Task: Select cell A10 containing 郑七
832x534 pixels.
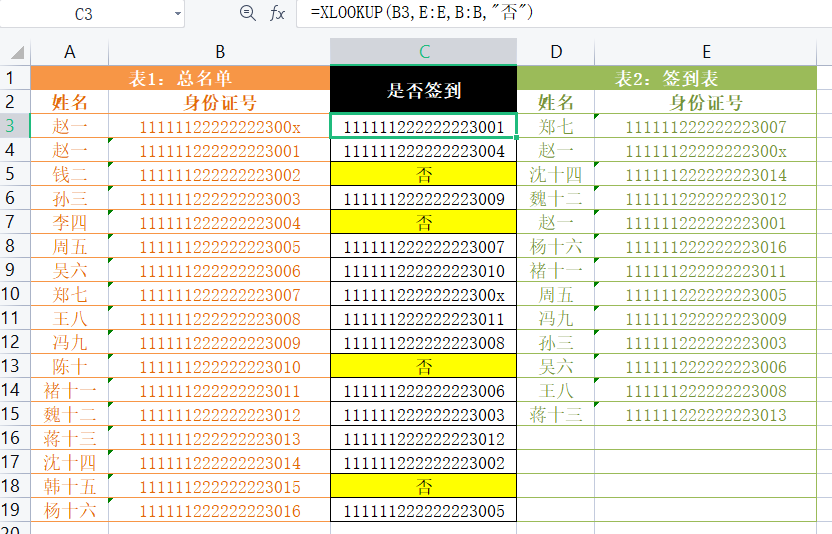Action: [x=70, y=294]
